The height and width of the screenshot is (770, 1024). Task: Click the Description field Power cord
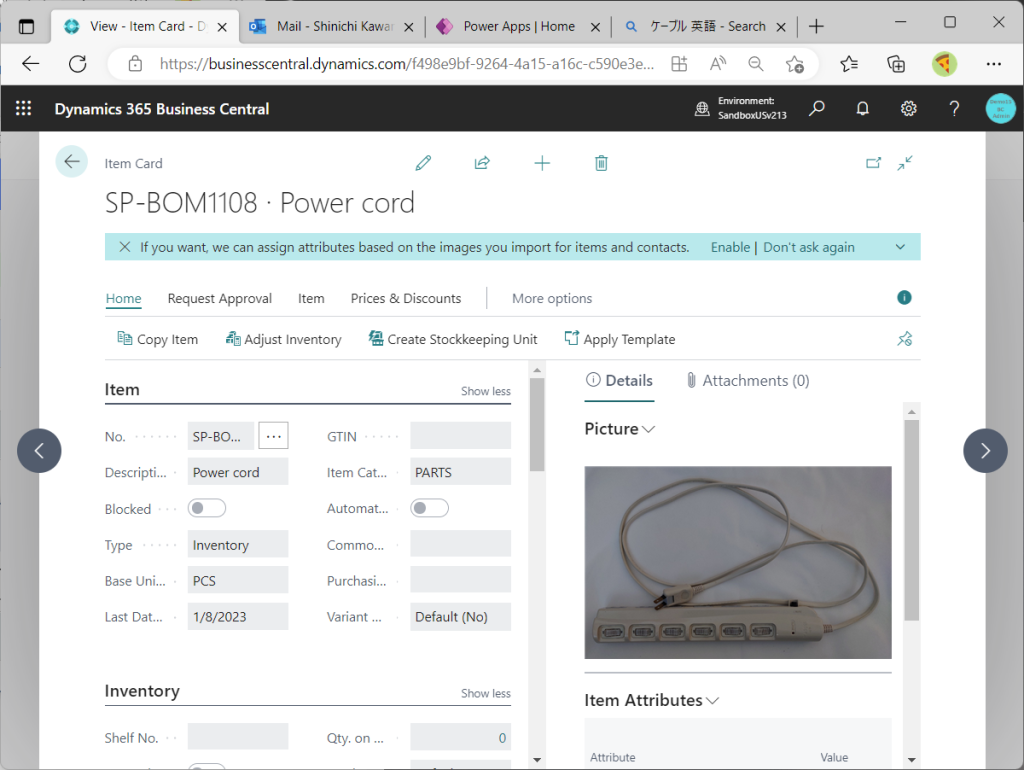point(238,472)
